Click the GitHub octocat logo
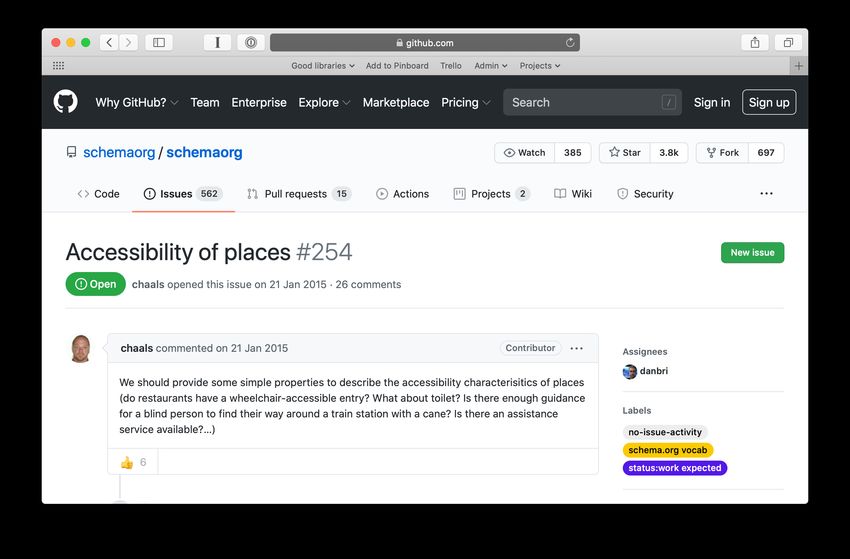850x559 pixels. point(66,102)
